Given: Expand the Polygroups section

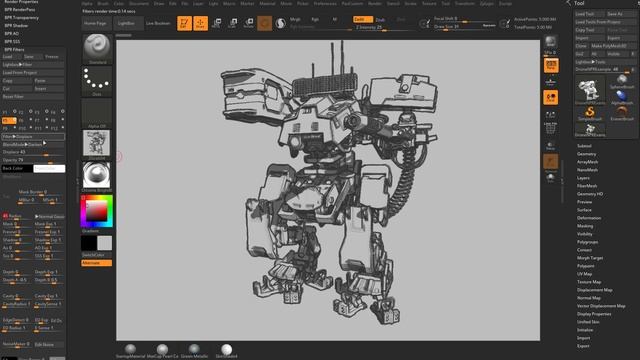Looking at the screenshot, I should (587, 242).
